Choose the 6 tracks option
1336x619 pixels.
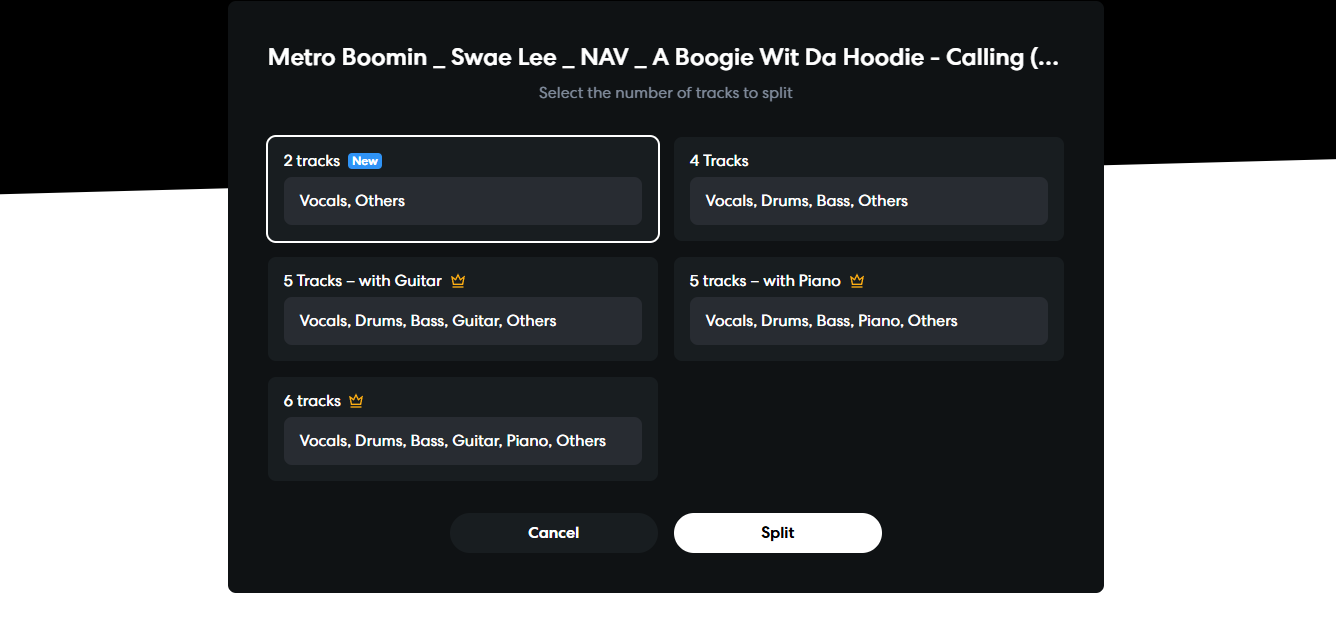pos(463,429)
